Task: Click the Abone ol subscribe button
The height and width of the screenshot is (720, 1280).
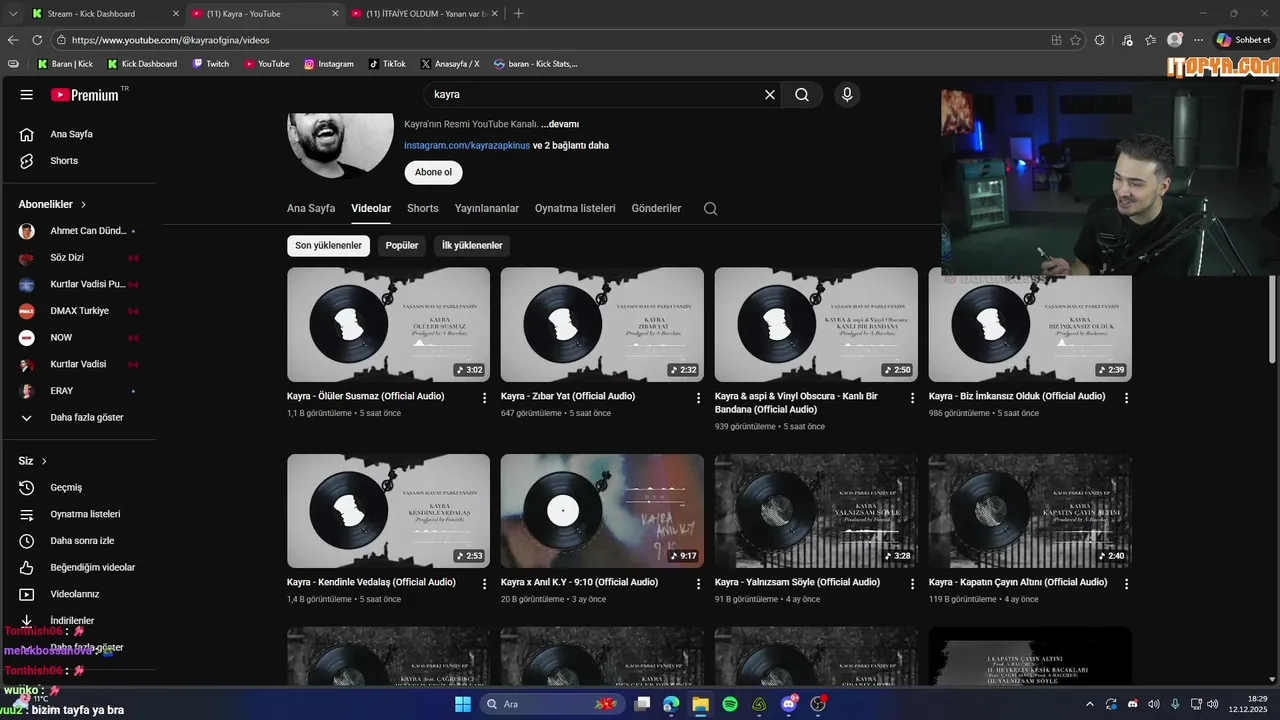Action: pos(433,172)
